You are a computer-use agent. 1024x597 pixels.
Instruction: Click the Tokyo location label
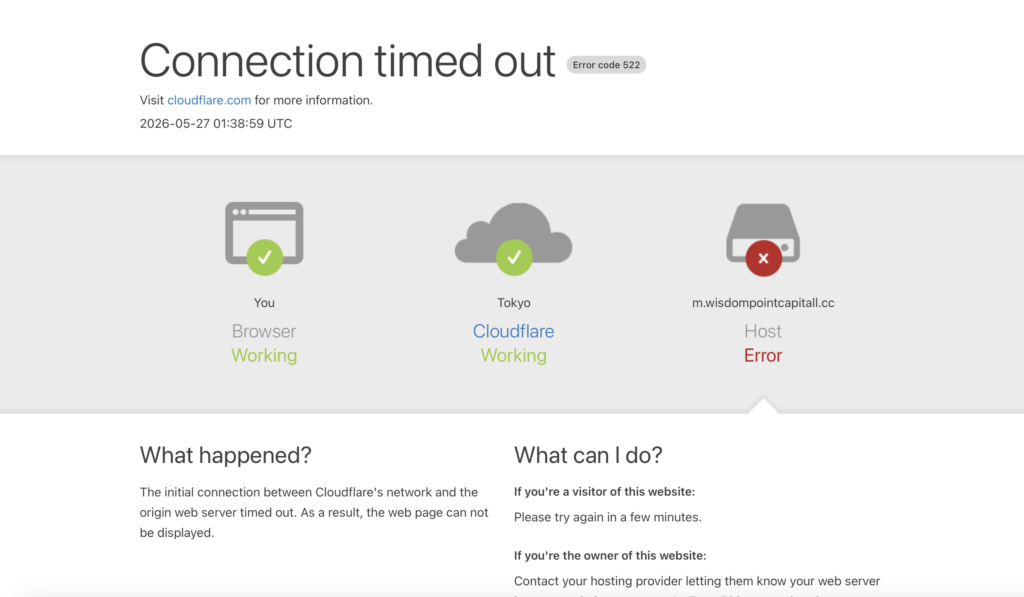coord(513,302)
